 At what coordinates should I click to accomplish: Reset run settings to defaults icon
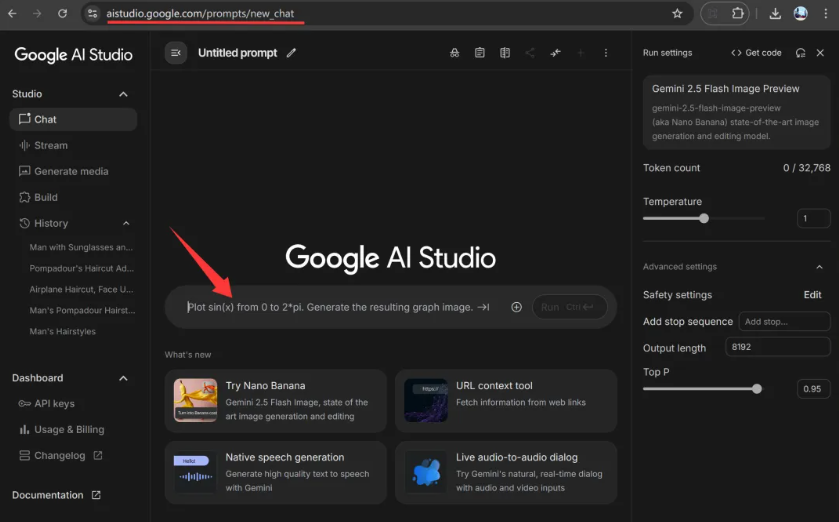click(x=800, y=53)
